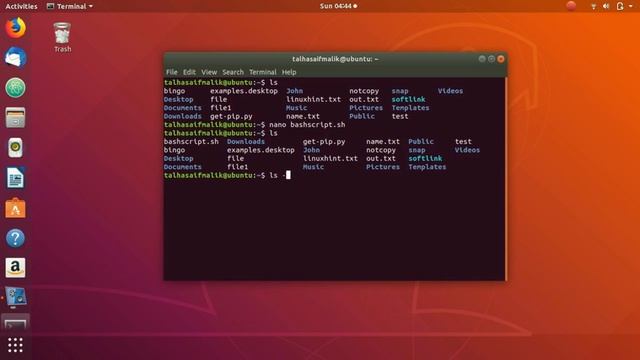
Task: Open the settings tools icon in dock
Action: click(16, 298)
